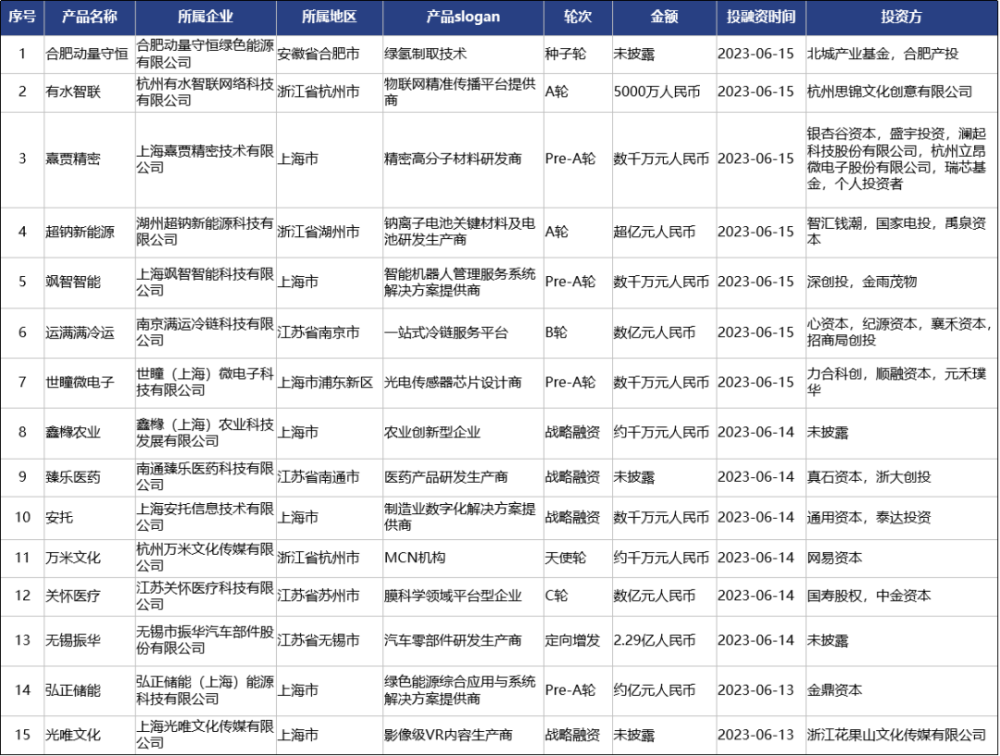1000x756 pixels.
Task: Click the 轮次 column header
Action: click(x=578, y=17)
